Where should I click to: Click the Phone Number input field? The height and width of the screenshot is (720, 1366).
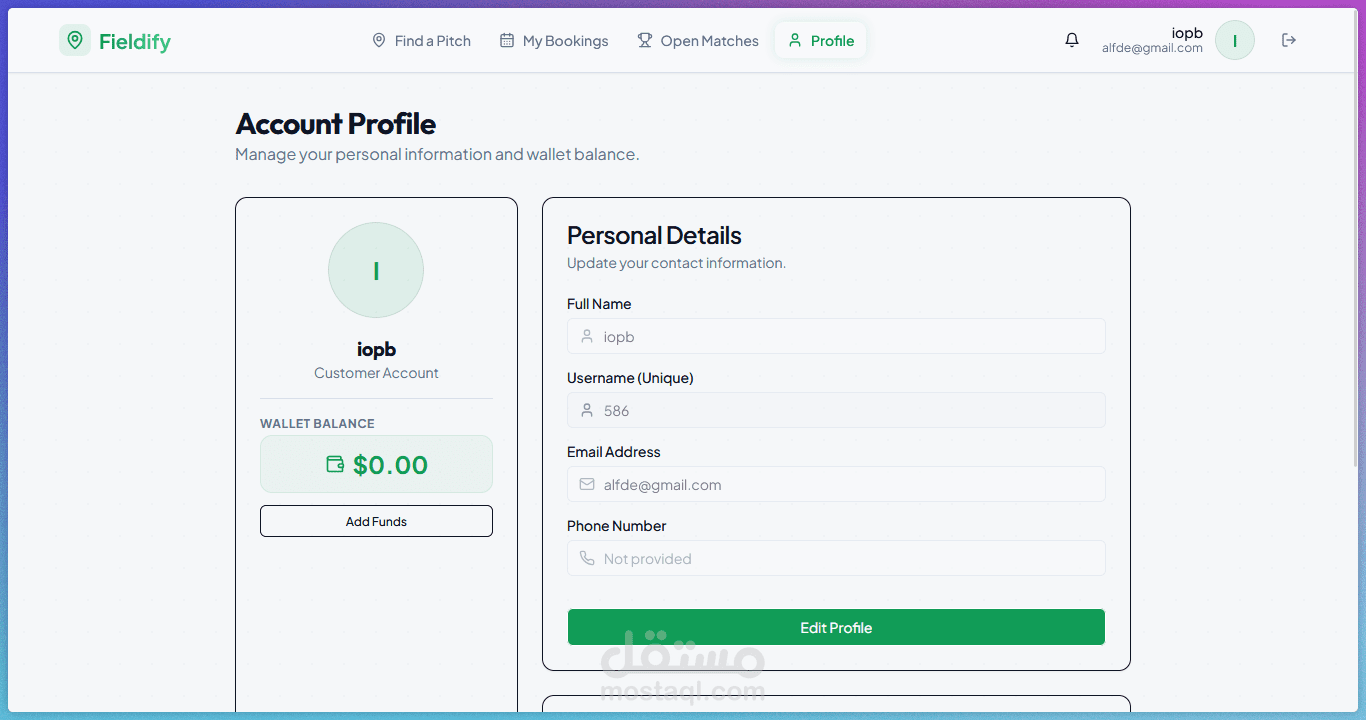[x=850, y=559]
